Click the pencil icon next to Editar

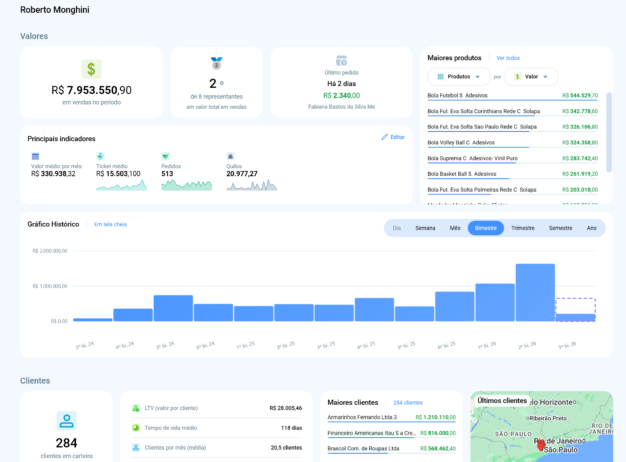coord(384,137)
